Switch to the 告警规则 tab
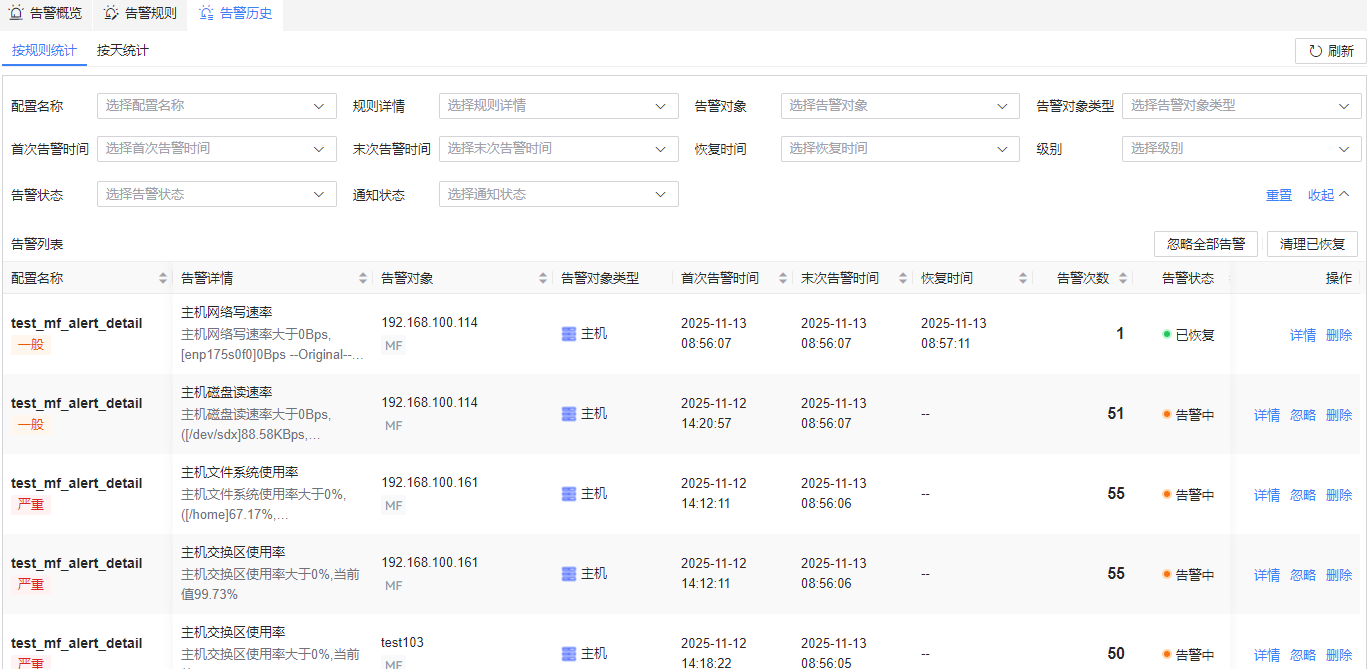The width and height of the screenshot is (1367, 669). tap(141, 14)
